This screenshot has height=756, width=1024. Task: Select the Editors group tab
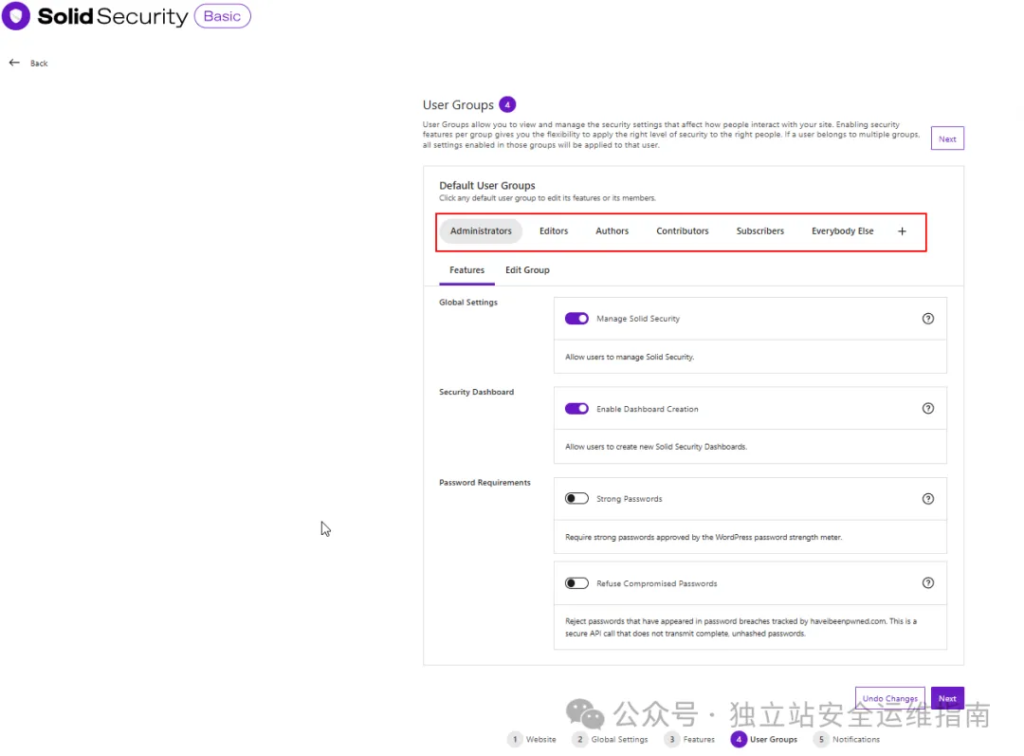pyautogui.click(x=554, y=231)
